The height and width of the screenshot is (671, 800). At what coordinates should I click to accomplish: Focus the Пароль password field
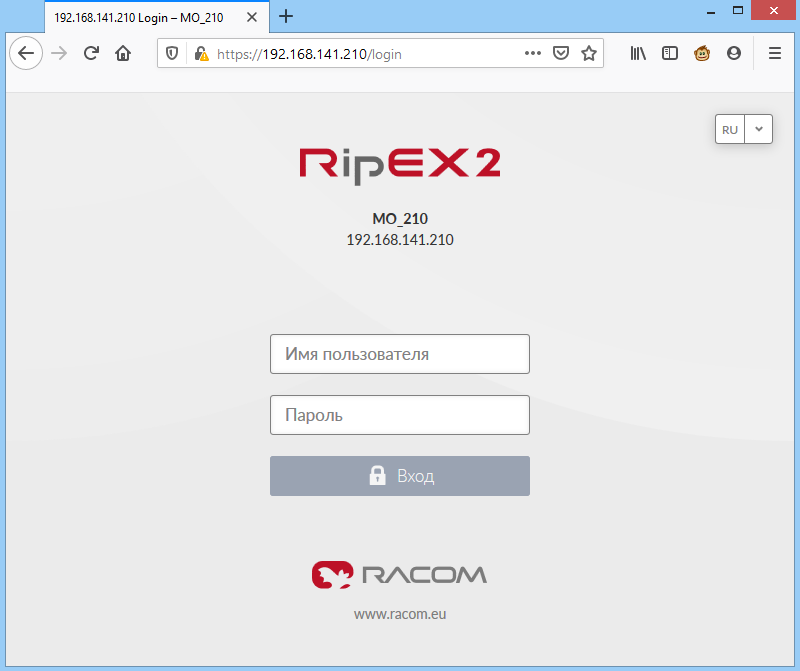(400, 415)
